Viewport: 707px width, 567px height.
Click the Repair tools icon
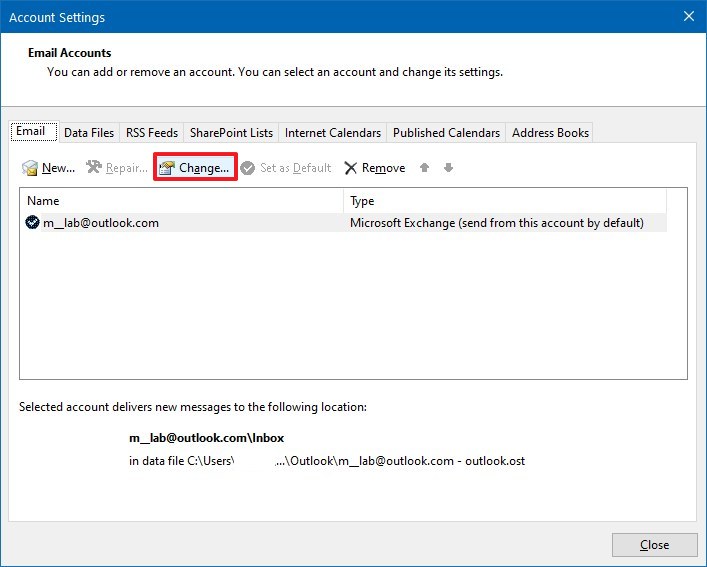(94, 167)
